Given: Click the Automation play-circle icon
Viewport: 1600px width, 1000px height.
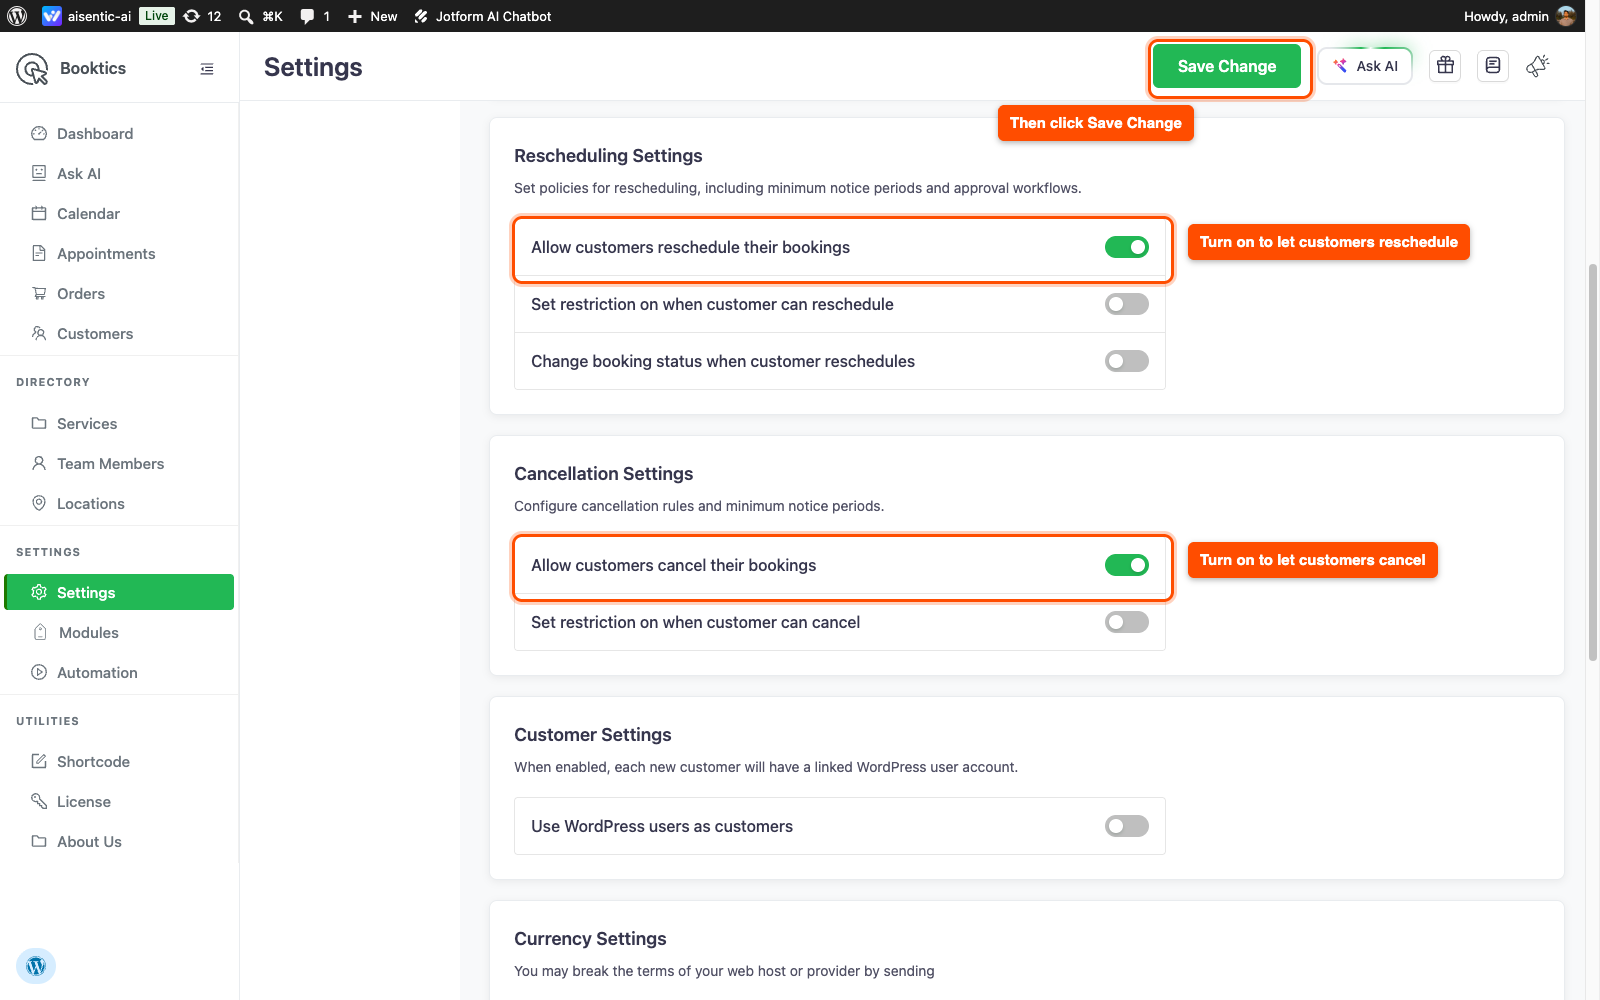Looking at the screenshot, I should pyautogui.click(x=39, y=673).
